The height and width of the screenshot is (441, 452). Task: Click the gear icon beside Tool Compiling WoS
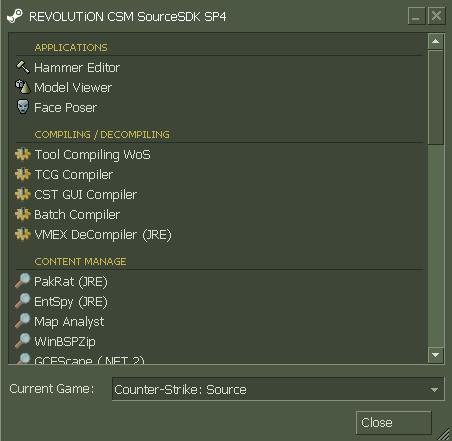[23, 154]
